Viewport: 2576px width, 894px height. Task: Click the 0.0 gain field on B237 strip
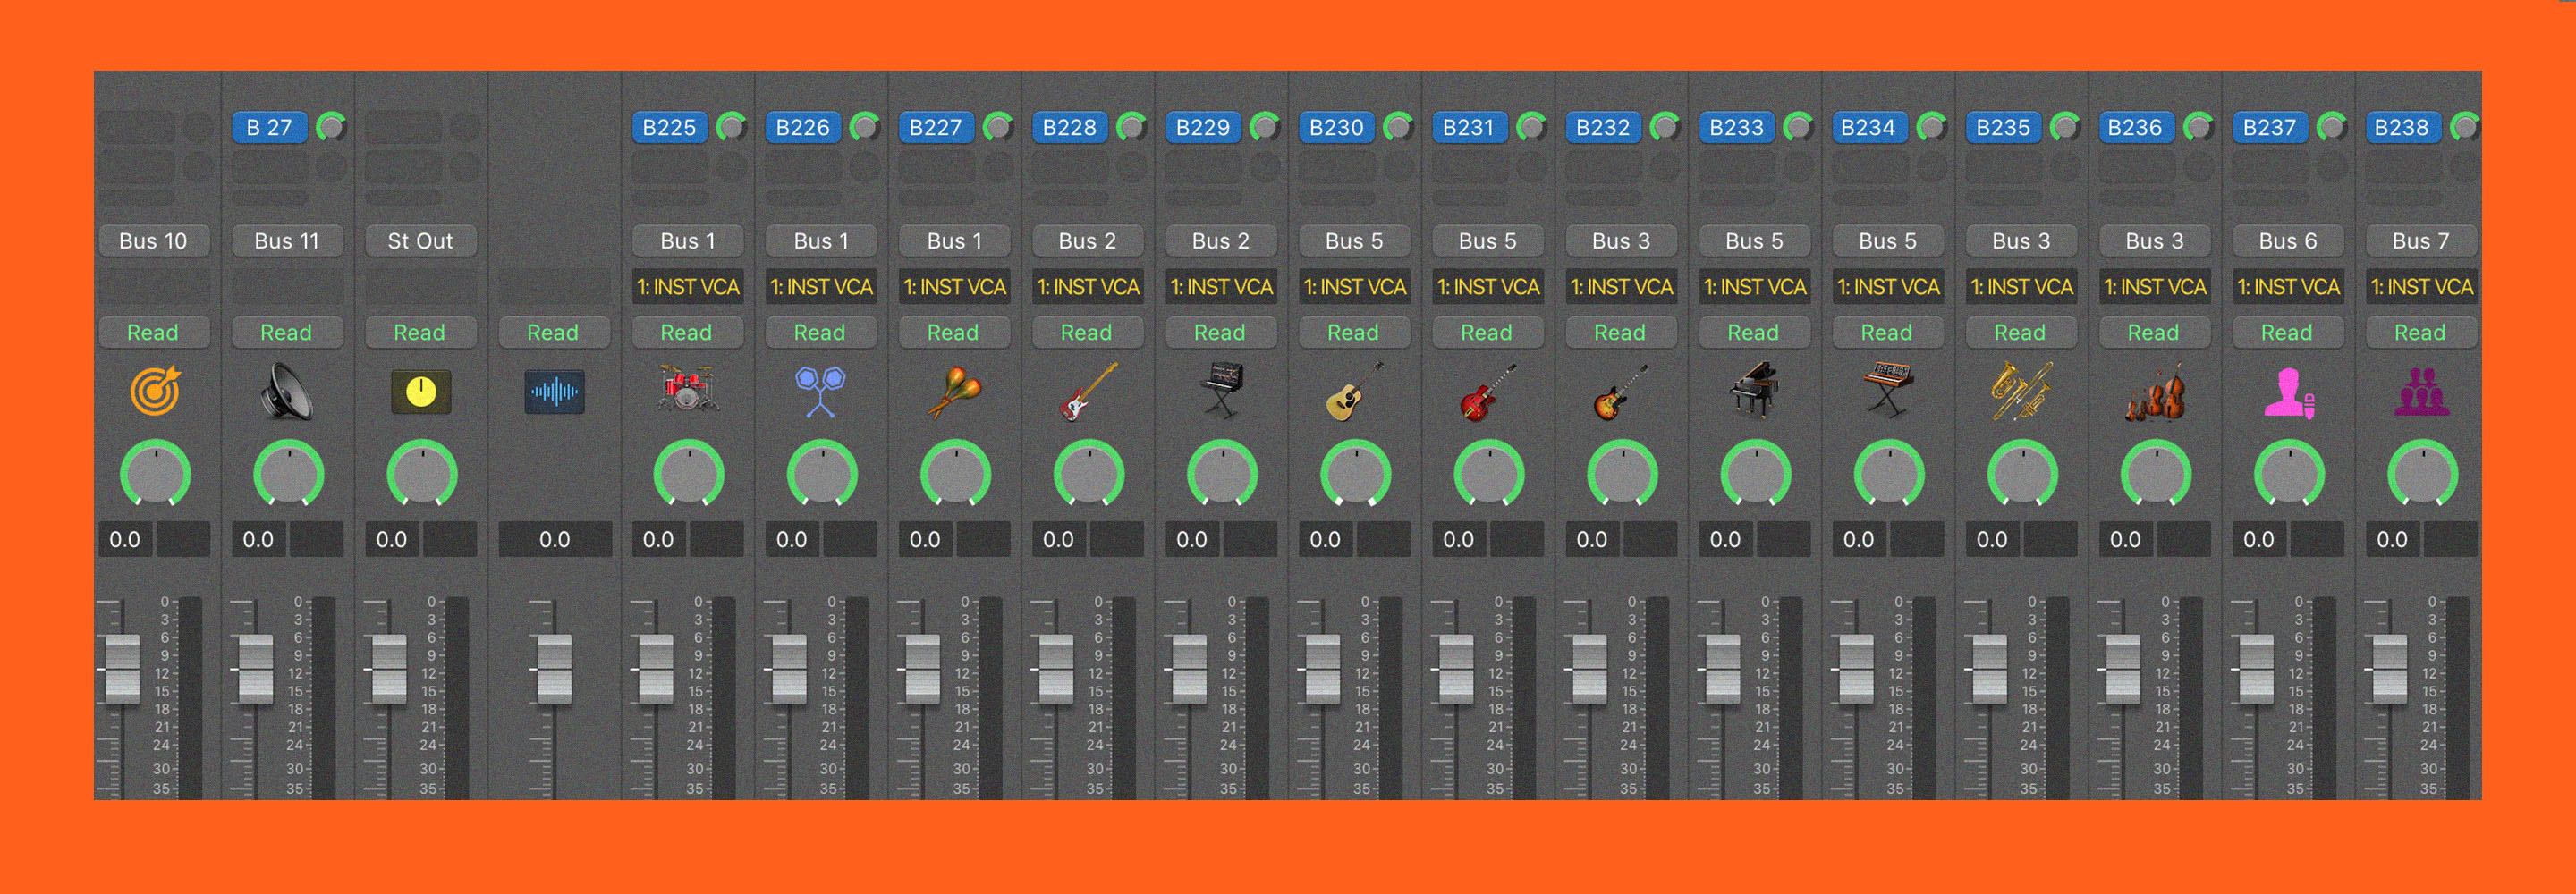point(2259,540)
